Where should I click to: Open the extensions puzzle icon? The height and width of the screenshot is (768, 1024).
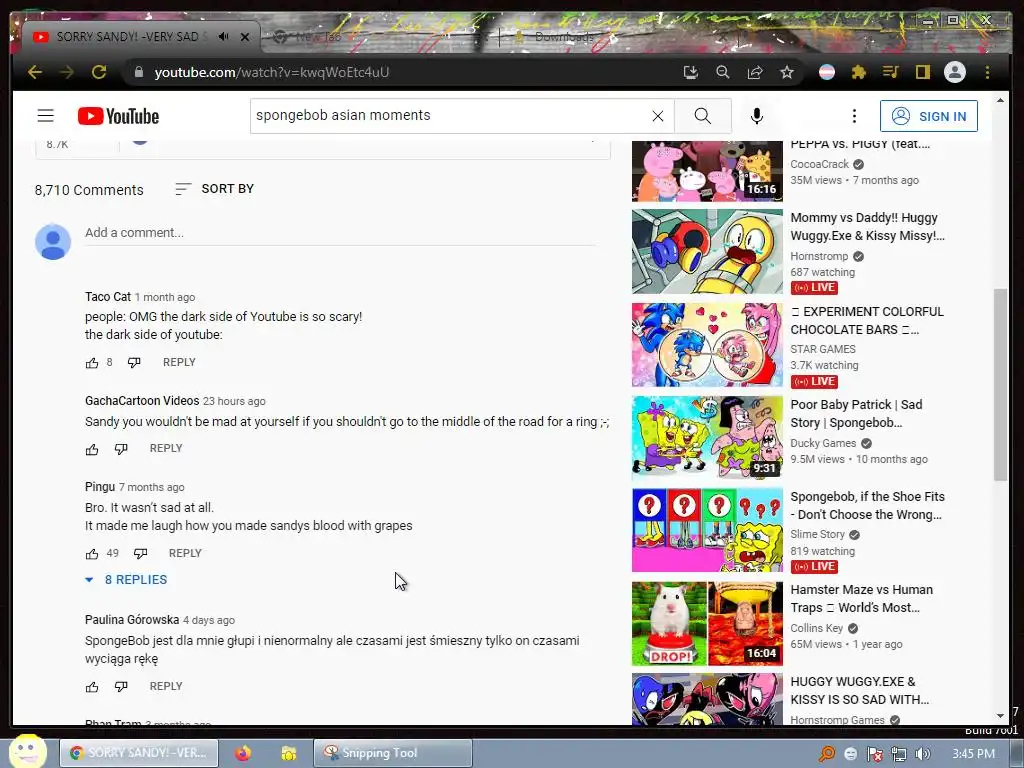click(859, 72)
